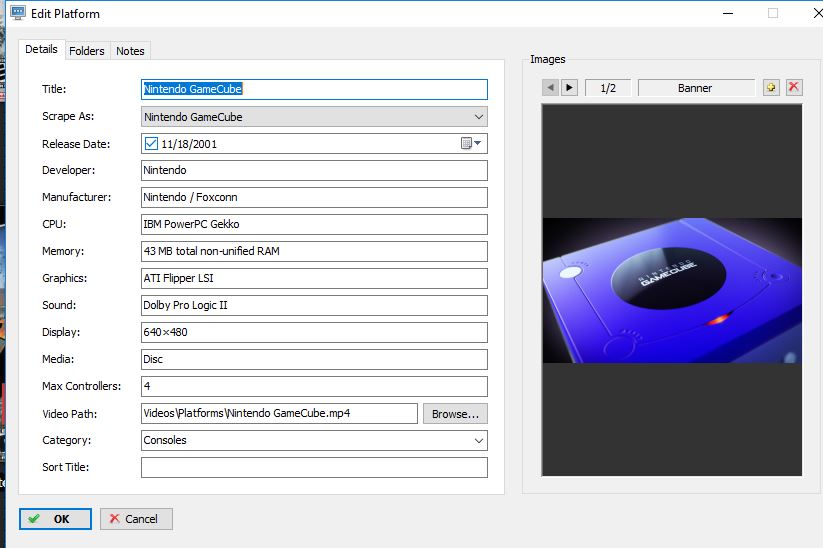Switch to the Notes tab
823x548 pixels.
(x=130, y=51)
